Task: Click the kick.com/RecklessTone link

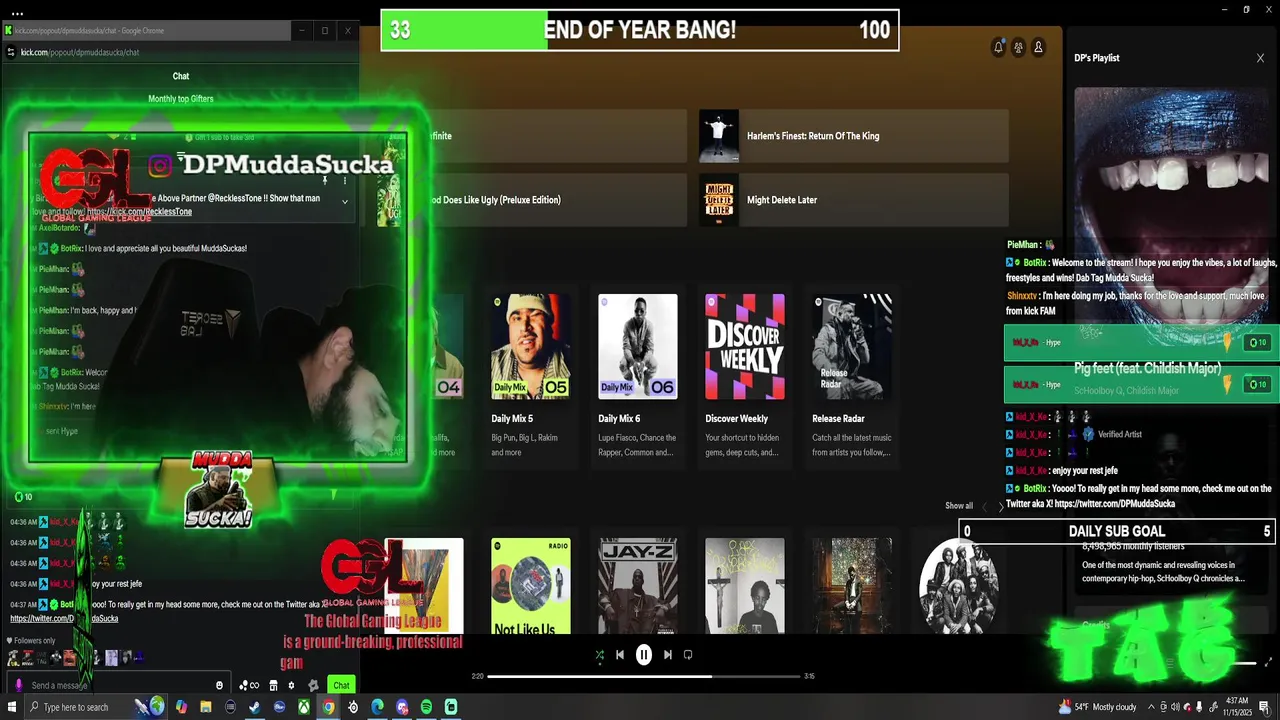Action: coord(139,212)
